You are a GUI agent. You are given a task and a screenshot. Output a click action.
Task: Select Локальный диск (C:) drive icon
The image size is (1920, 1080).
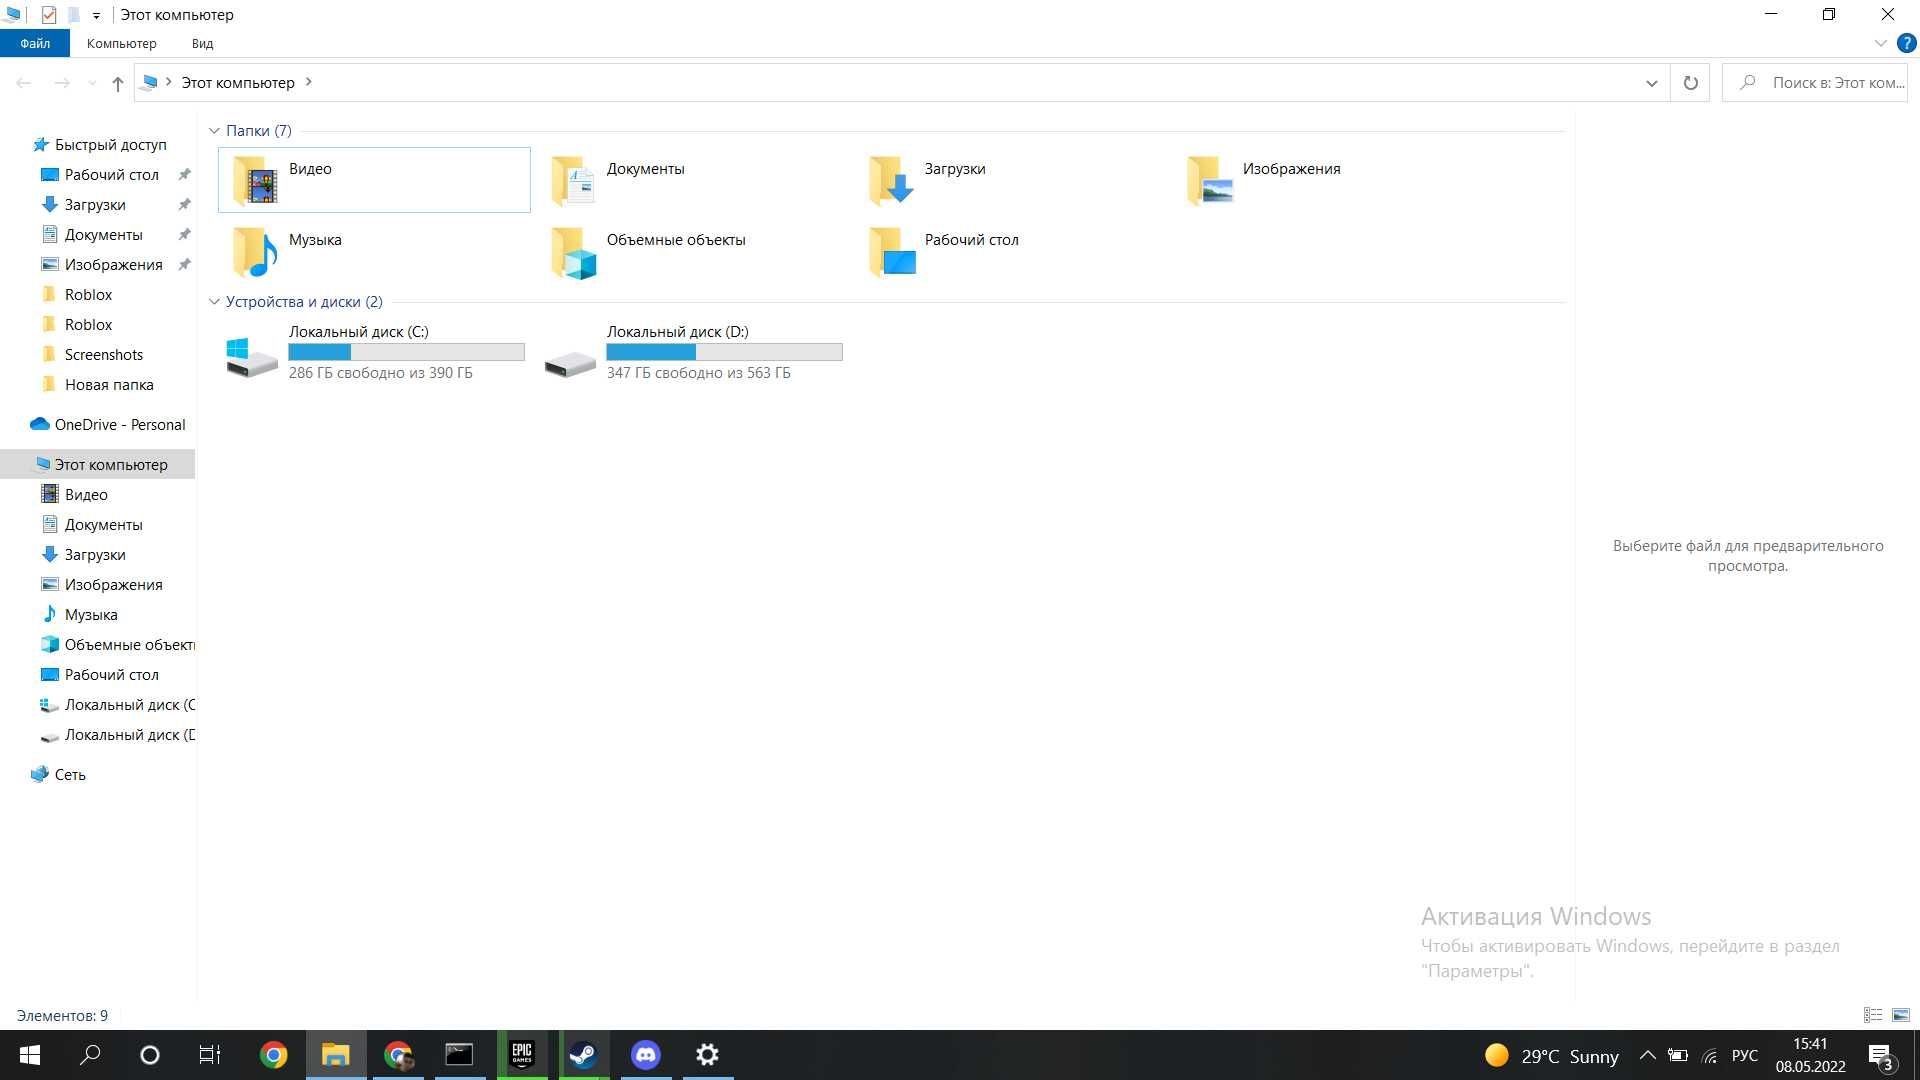[251, 357]
